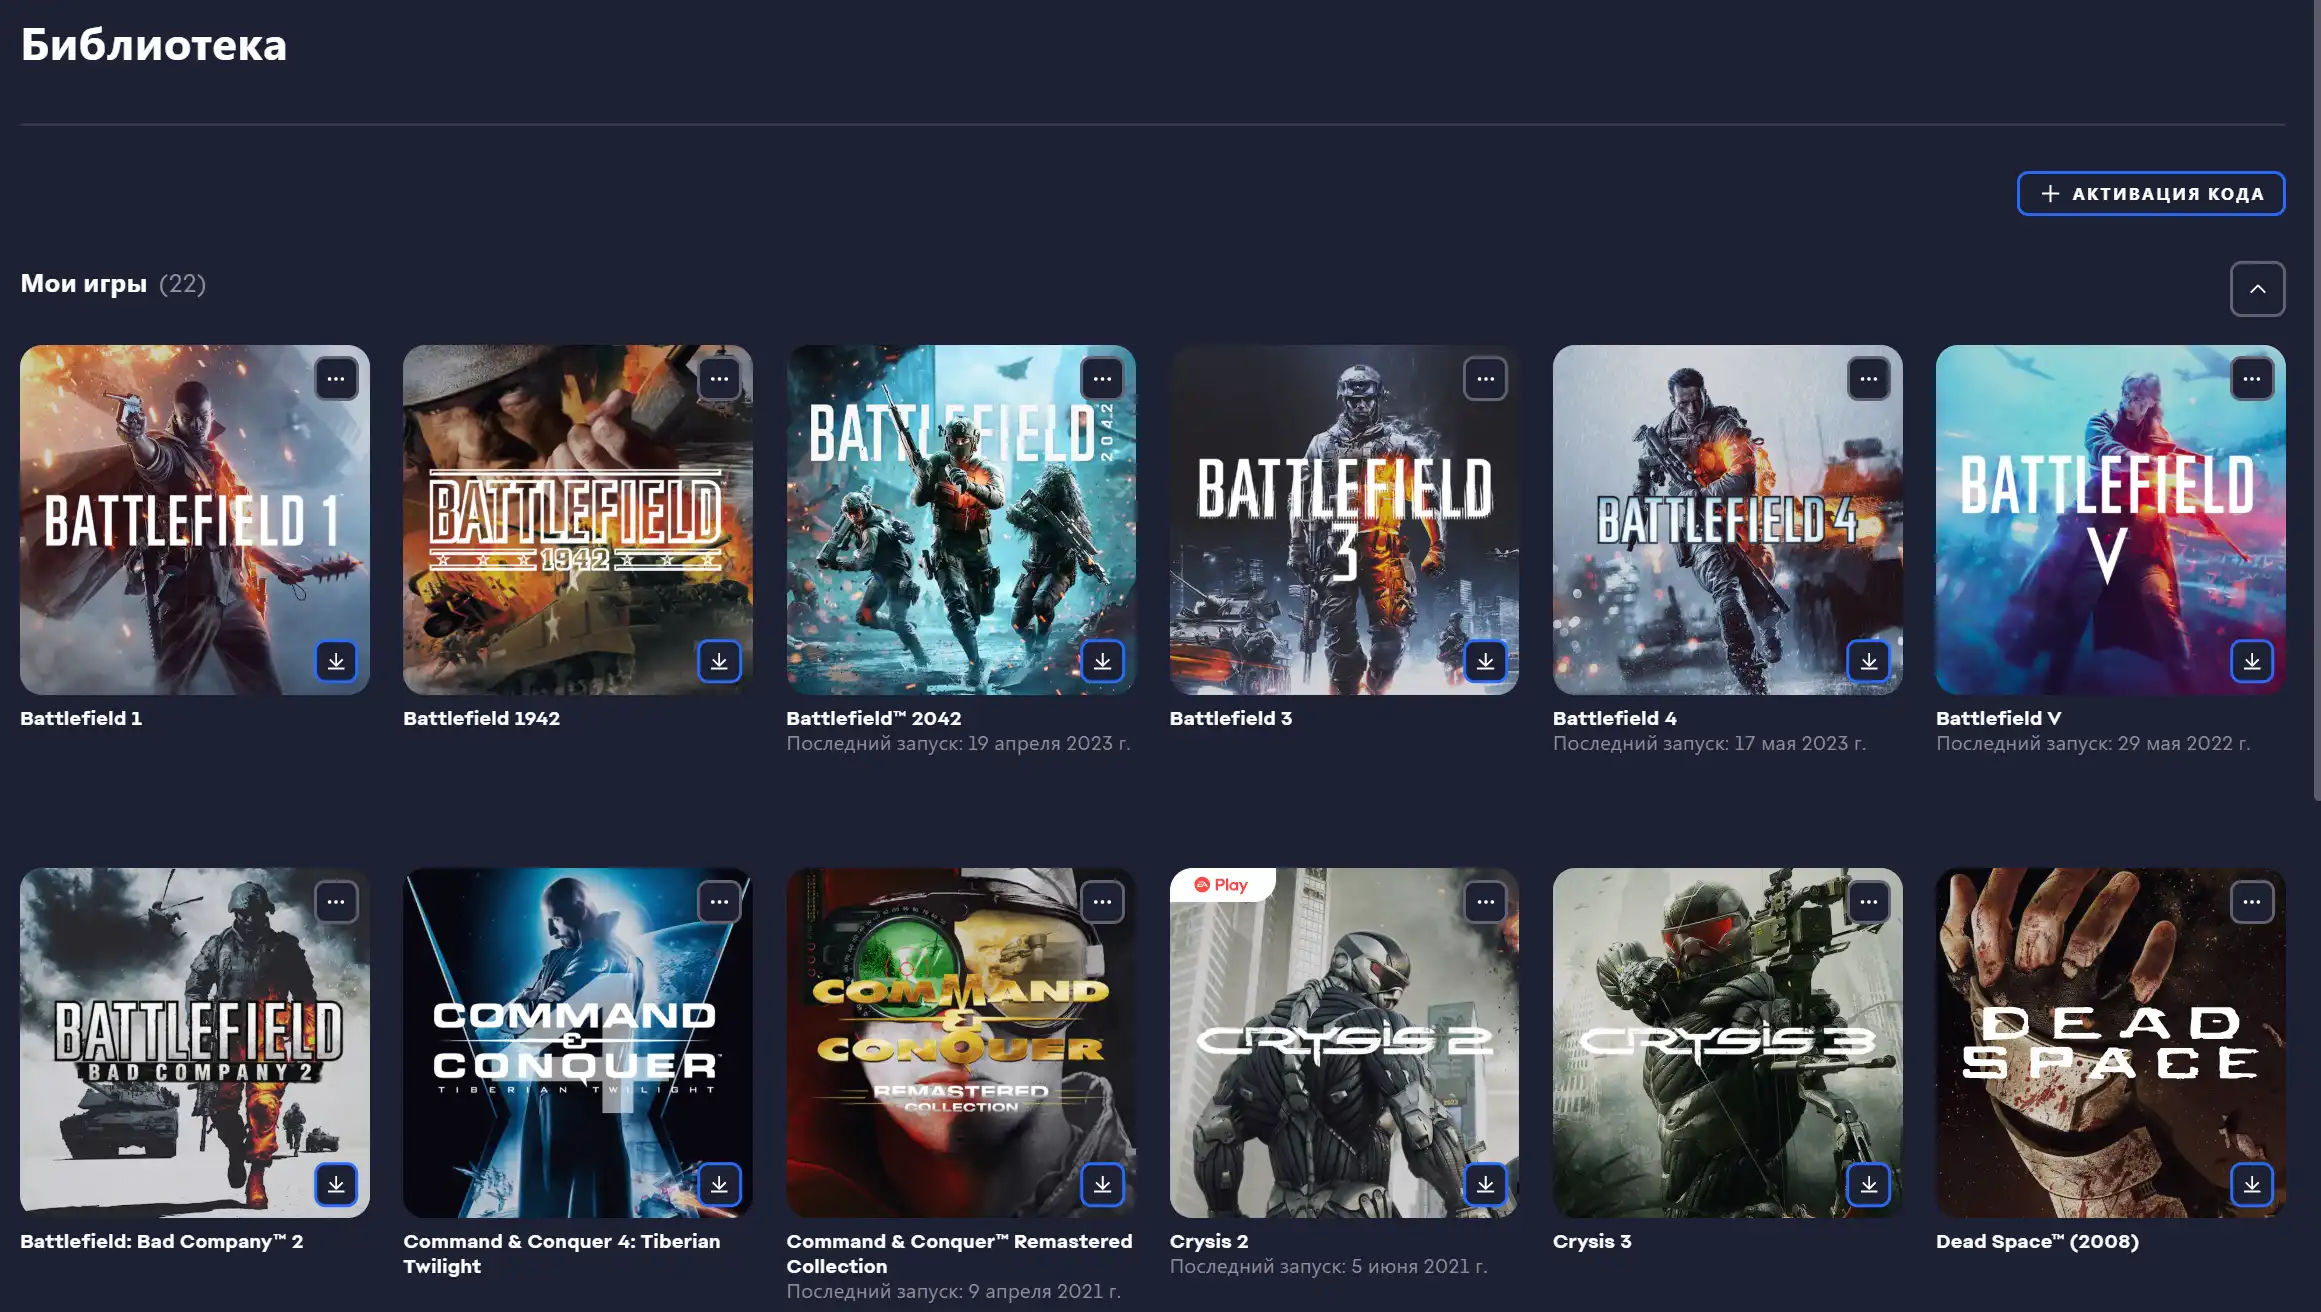Open the Battlefield 4 three-dot options menu
Screen dimensions: 2321x1312
(x=1868, y=379)
